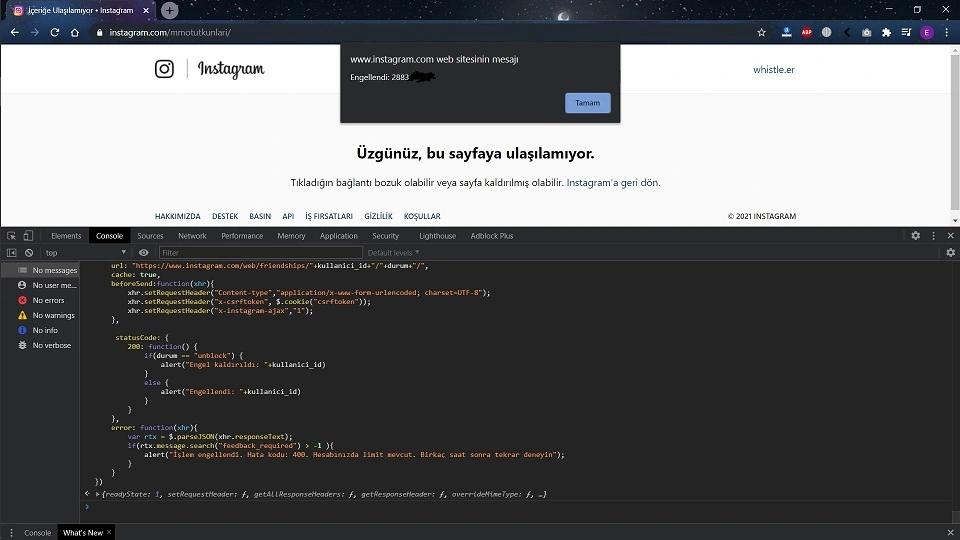
Task: Reload the current page
Action: (54, 32)
